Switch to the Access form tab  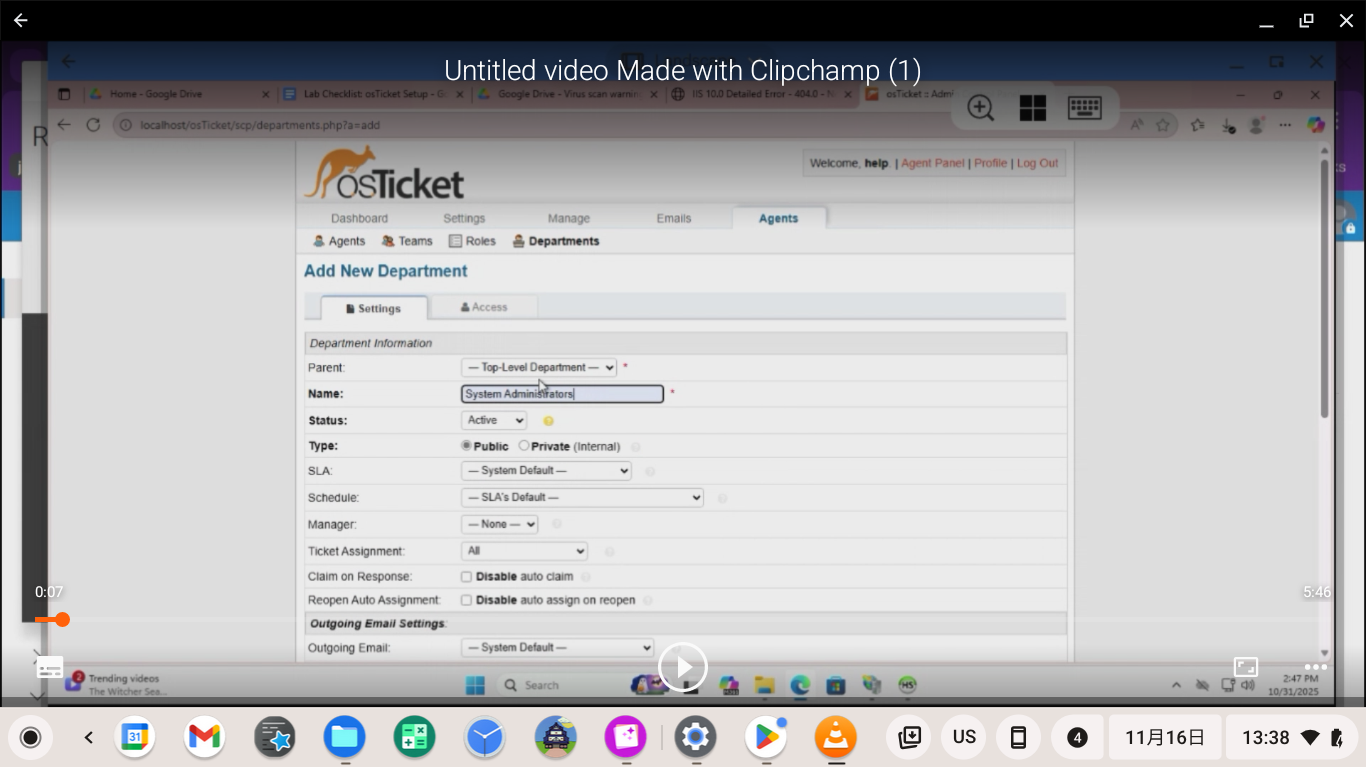pyautogui.click(x=484, y=307)
